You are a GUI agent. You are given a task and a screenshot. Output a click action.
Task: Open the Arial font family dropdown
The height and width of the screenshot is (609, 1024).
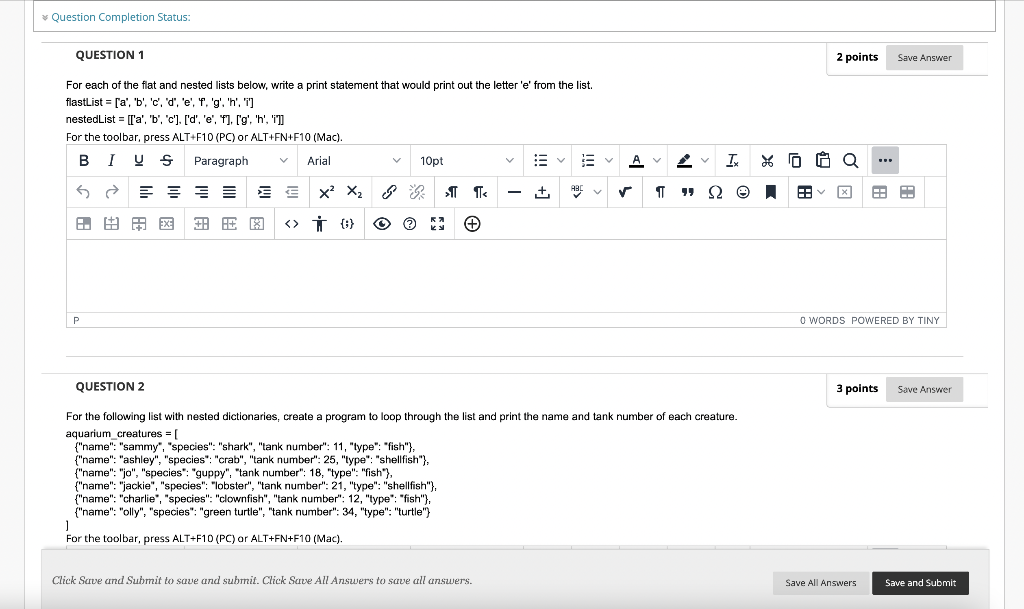(x=353, y=161)
